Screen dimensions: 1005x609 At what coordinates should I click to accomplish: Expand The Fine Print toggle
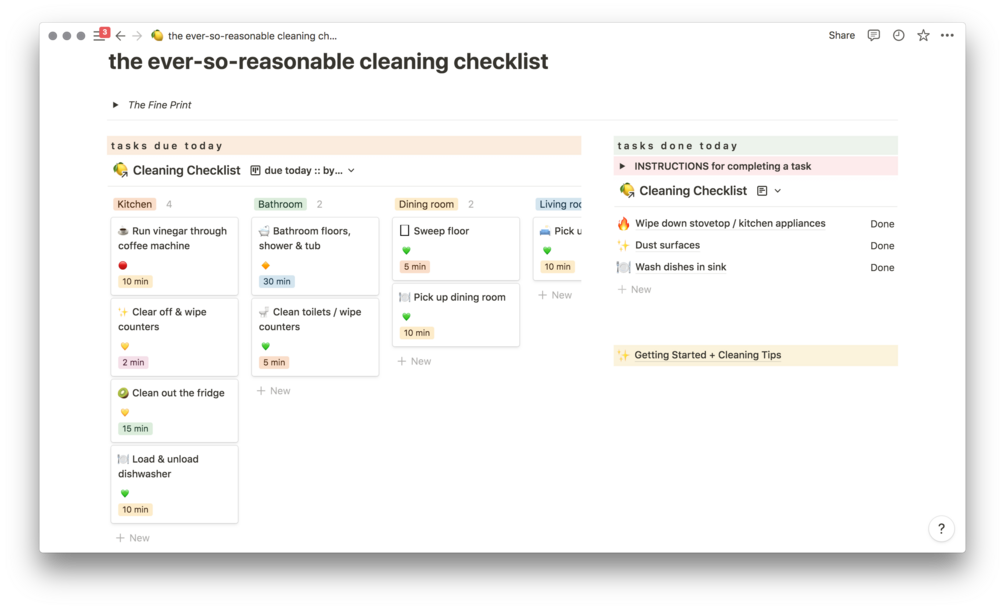tap(116, 105)
